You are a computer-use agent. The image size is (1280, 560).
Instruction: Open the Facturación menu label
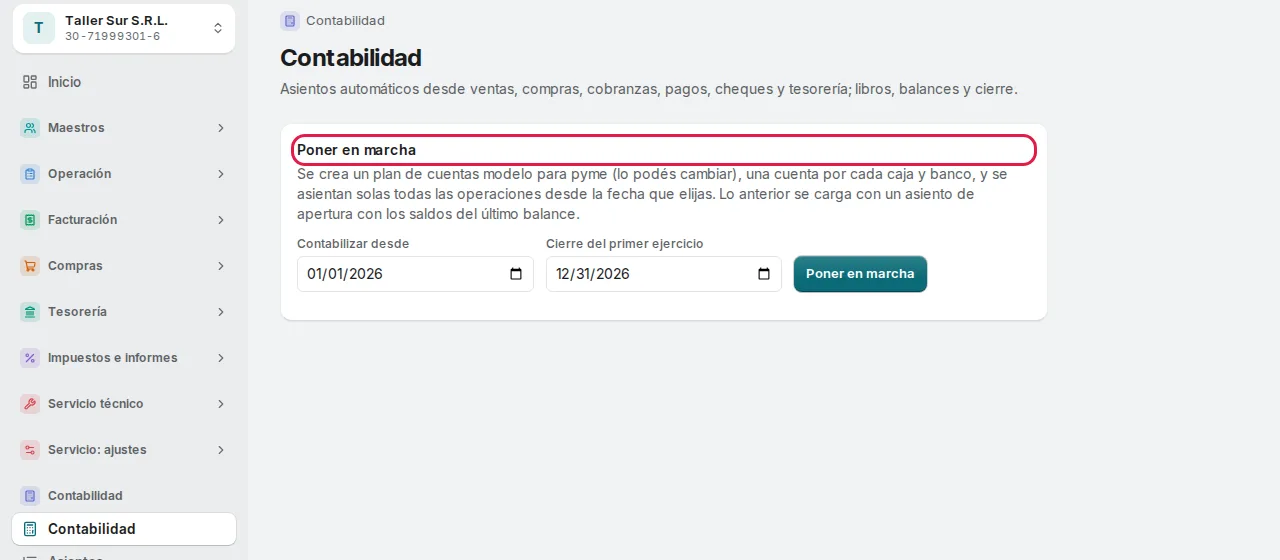(82, 220)
